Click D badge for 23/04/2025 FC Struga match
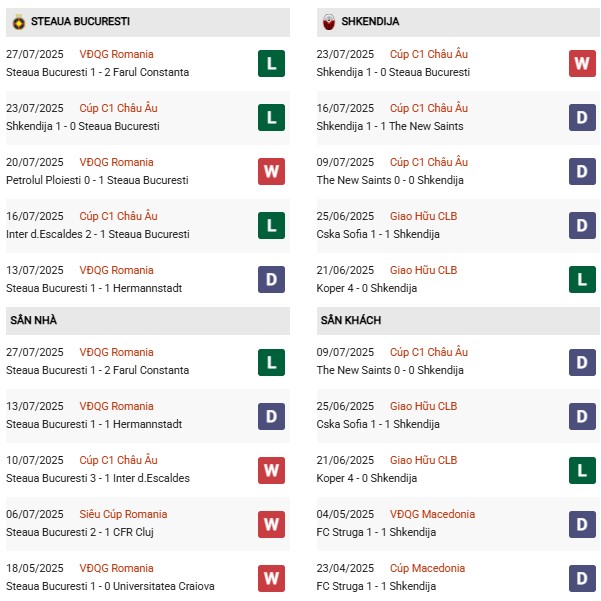 (582, 577)
